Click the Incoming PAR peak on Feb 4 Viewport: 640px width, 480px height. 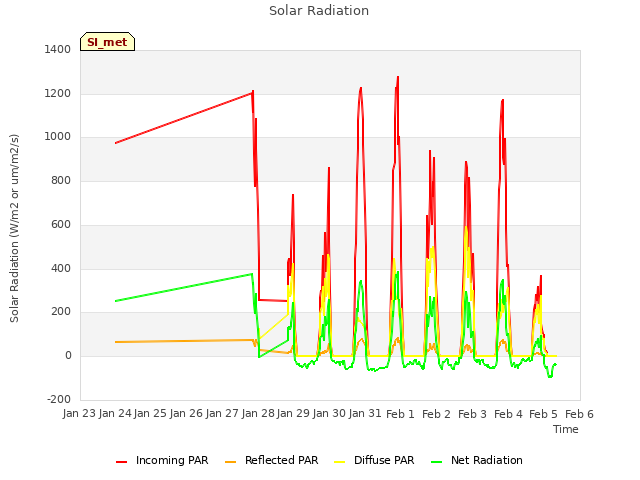click(502, 100)
